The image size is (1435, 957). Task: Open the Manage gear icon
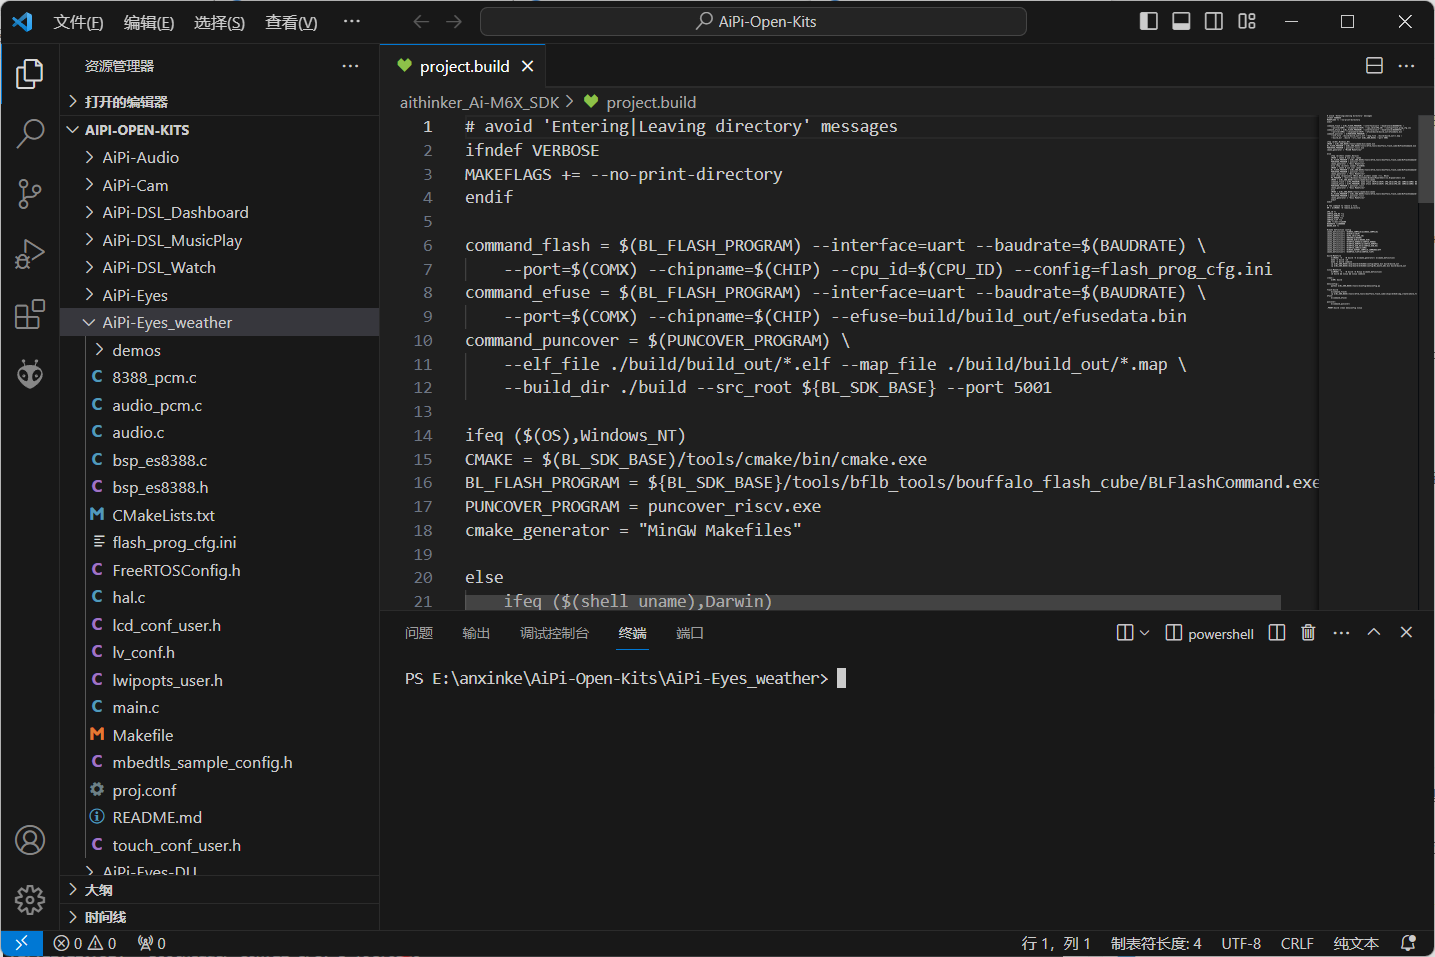[x=30, y=900]
